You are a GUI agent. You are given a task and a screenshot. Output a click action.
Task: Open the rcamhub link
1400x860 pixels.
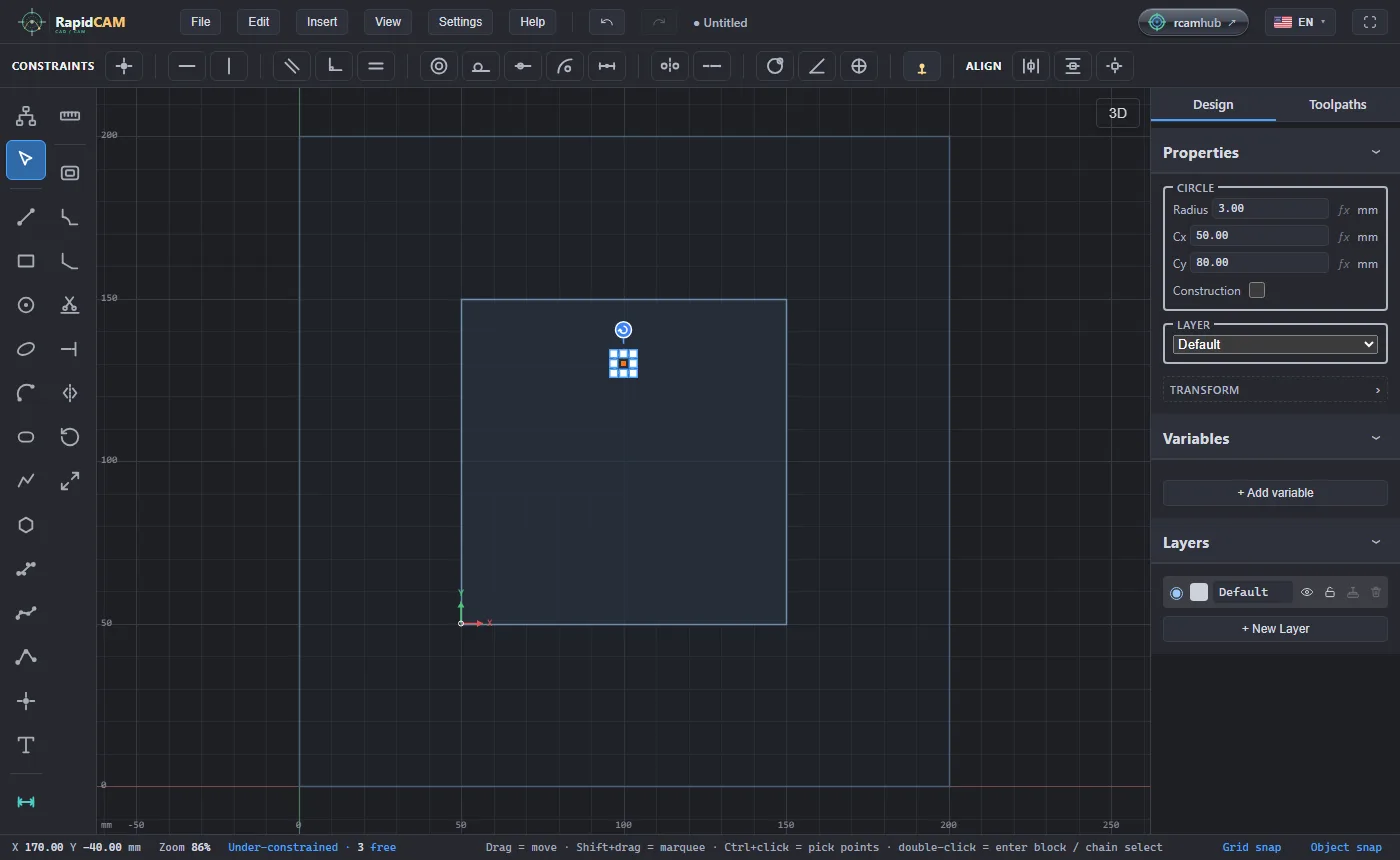click(1193, 22)
